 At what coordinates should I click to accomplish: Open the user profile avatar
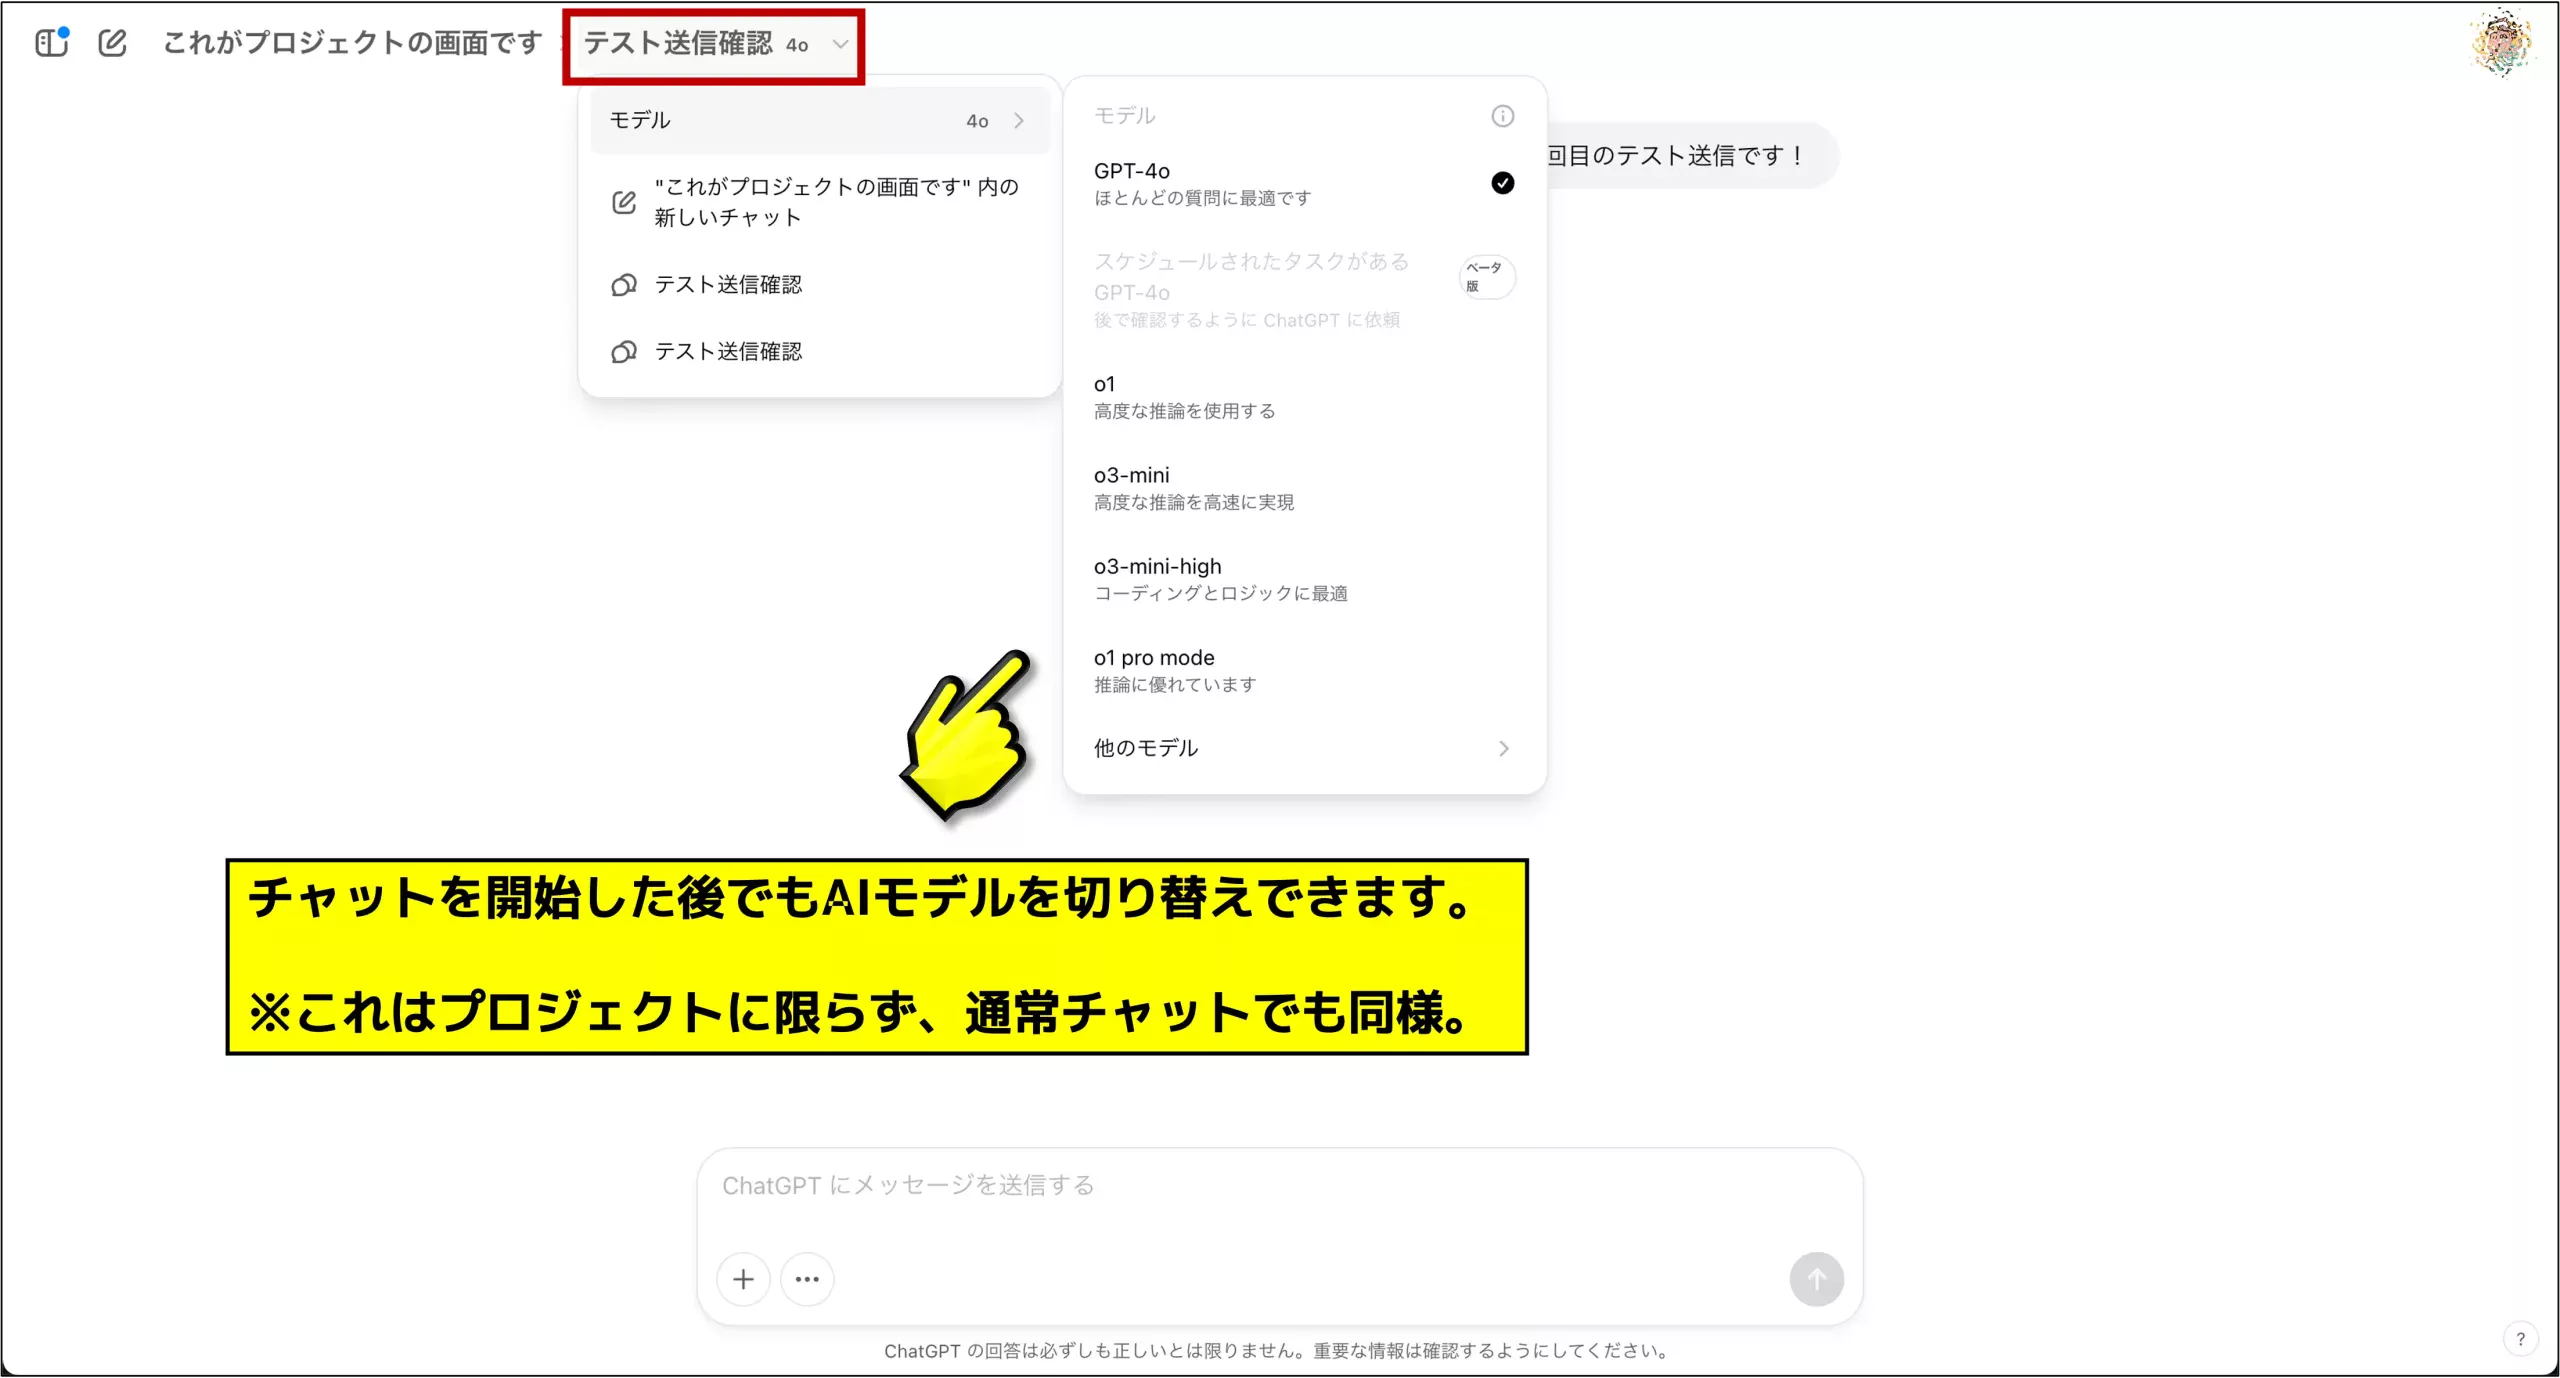tap(2502, 41)
